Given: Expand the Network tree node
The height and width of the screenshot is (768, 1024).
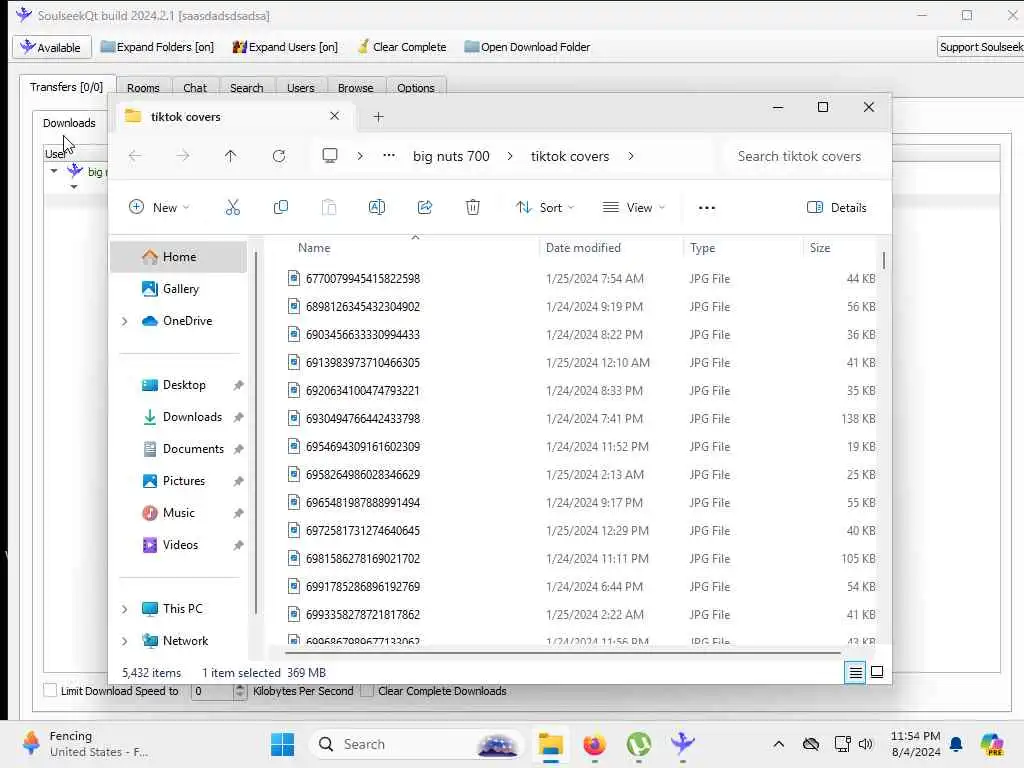Looking at the screenshot, I should point(125,641).
